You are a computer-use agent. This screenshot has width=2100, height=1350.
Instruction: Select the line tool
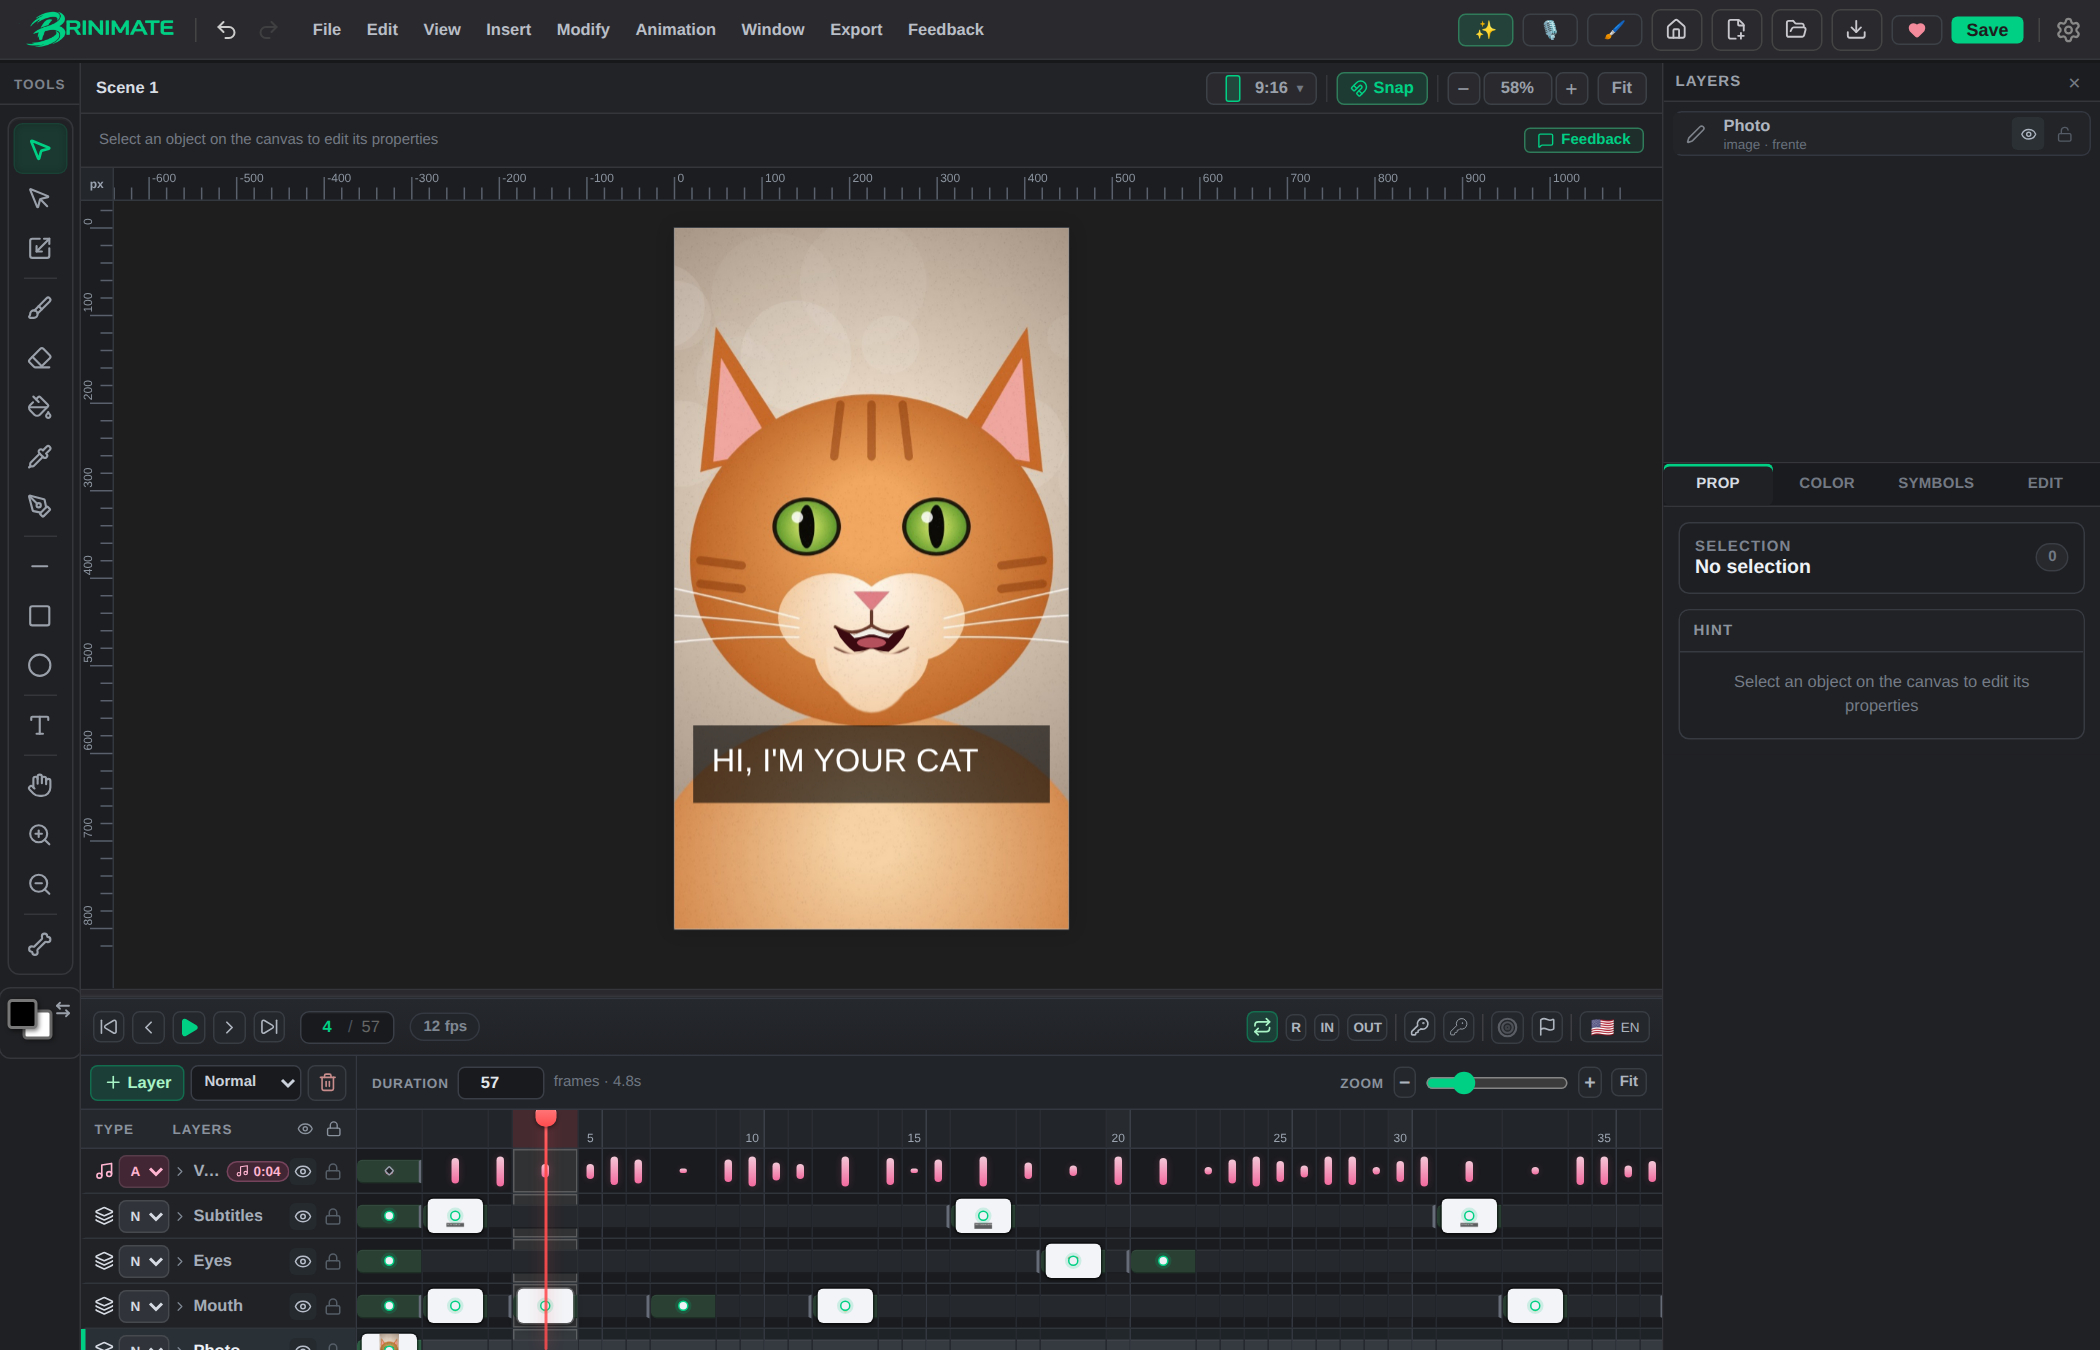[x=40, y=566]
